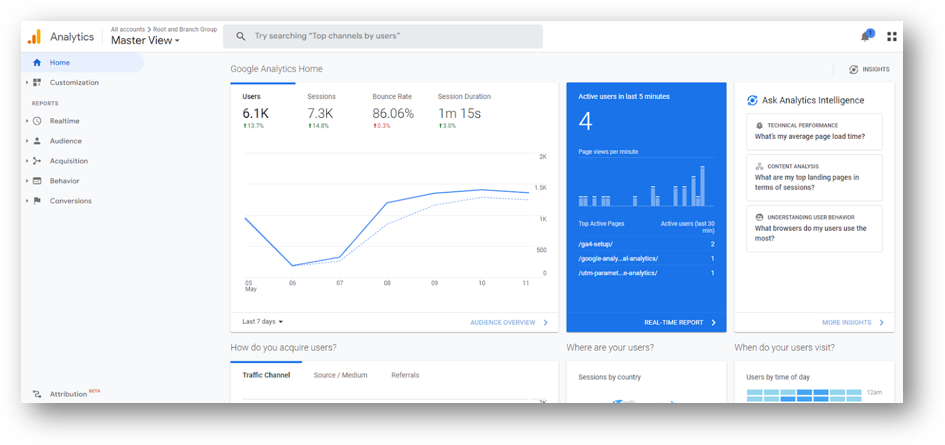Expand the Behavior reports arrow
The image size is (945, 445).
27,181
